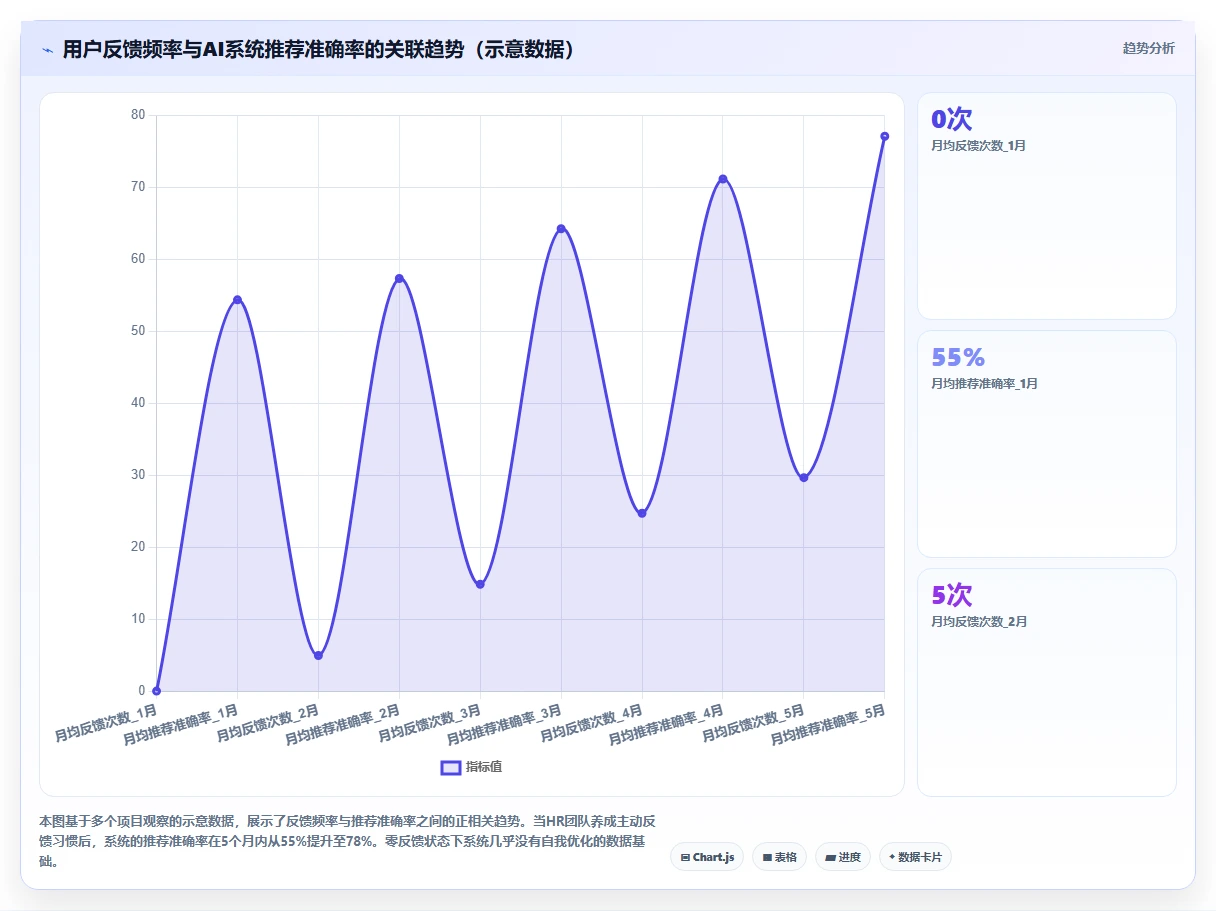Screen dimensions: 1216x911
Task: Click the x-axis label 月均推荐准确率_1月
Action: 180,725
